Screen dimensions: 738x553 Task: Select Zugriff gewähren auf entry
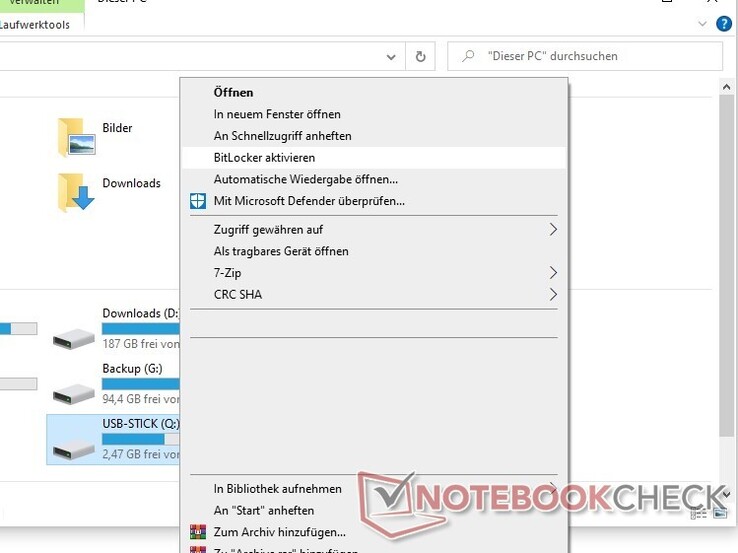click(374, 229)
